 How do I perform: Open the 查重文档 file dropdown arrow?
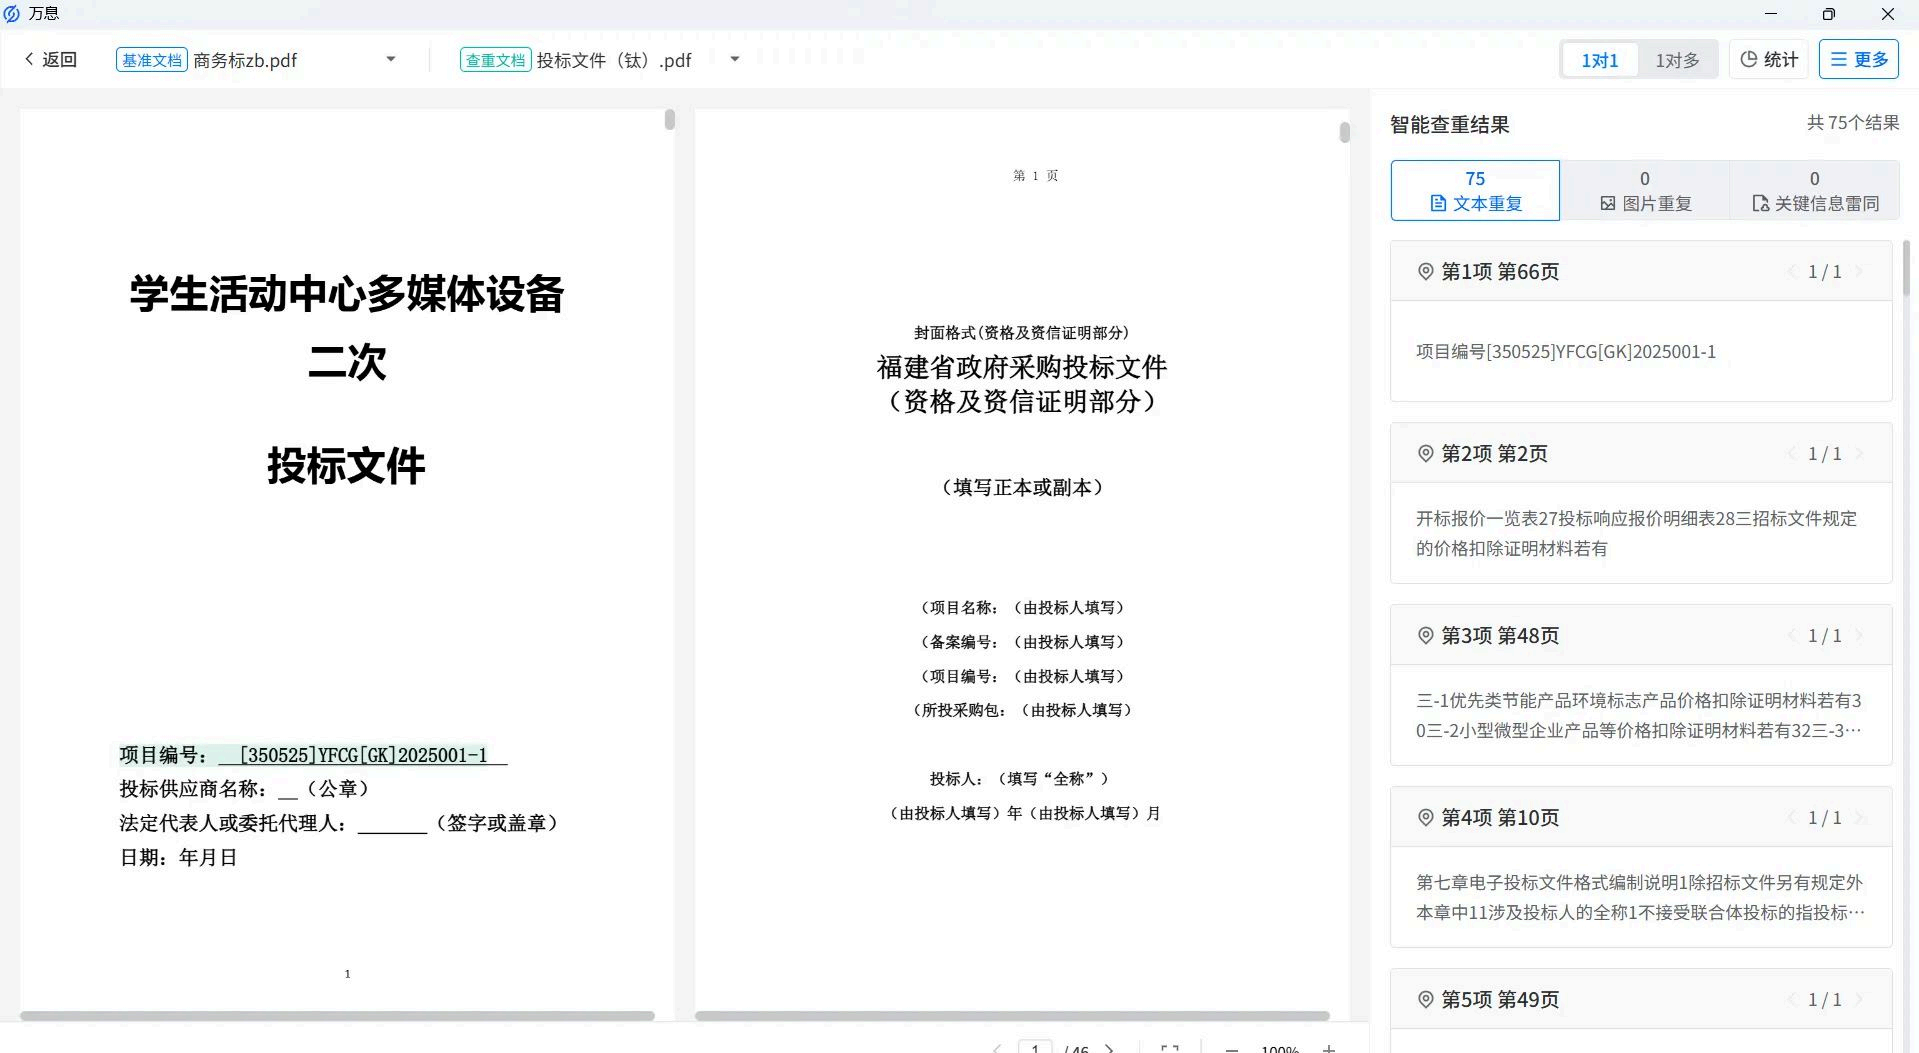735,60
